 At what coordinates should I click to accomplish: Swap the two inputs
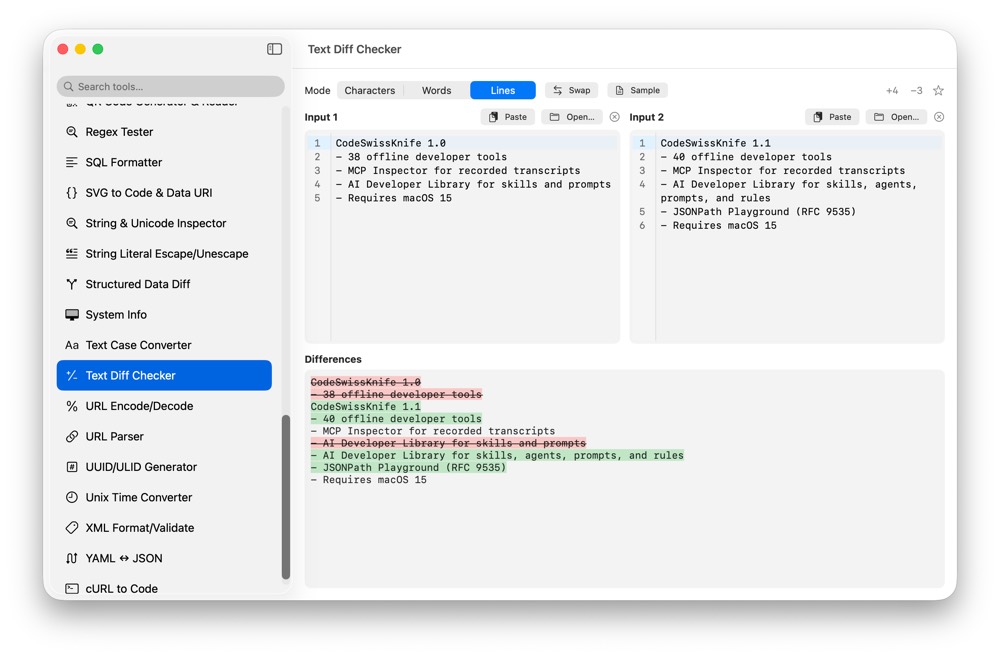[571, 90]
